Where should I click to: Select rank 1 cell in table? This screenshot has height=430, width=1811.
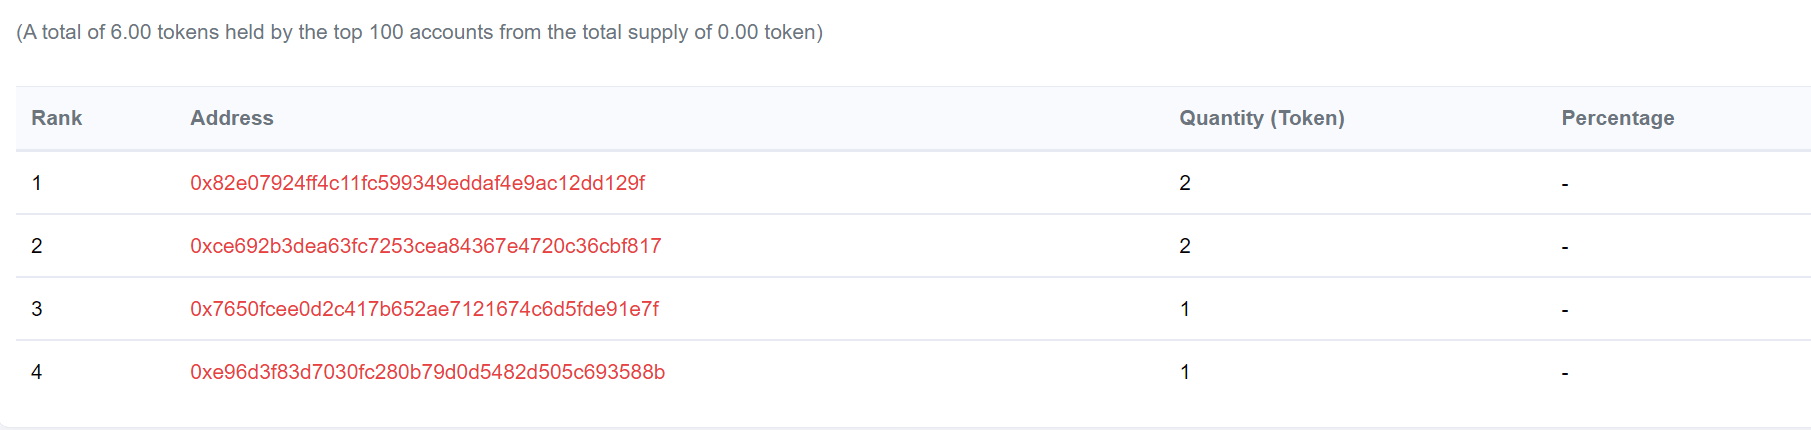tap(37, 183)
